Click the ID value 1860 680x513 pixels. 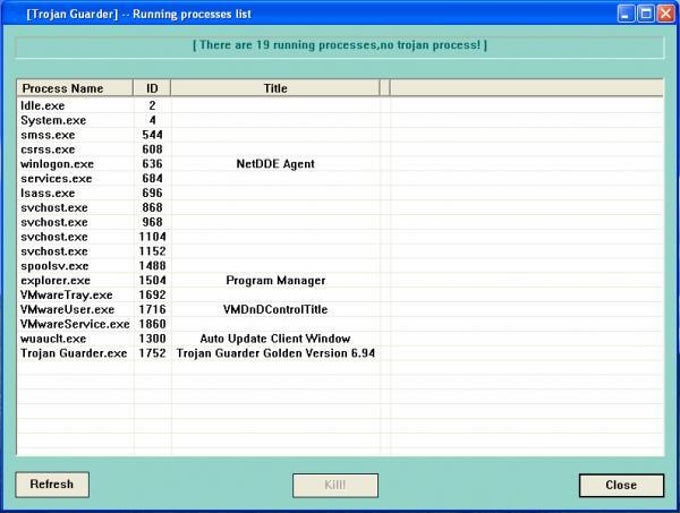[152, 324]
